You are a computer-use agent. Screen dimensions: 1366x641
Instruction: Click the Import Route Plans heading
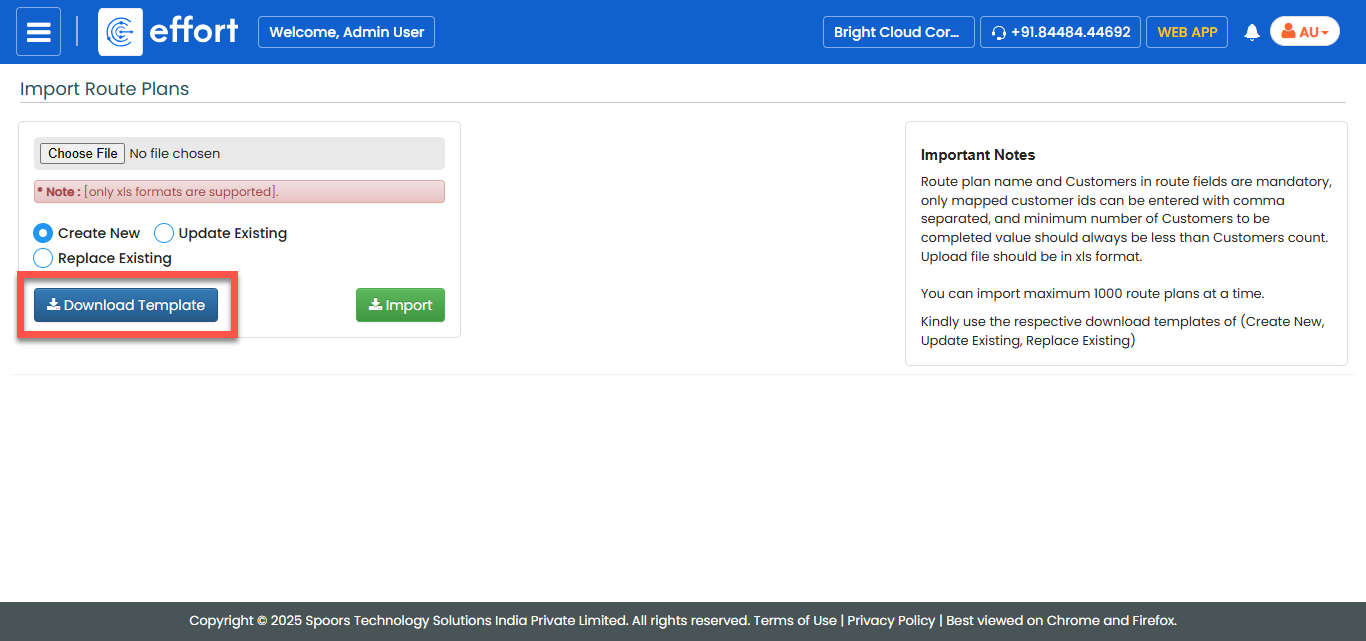coord(104,89)
